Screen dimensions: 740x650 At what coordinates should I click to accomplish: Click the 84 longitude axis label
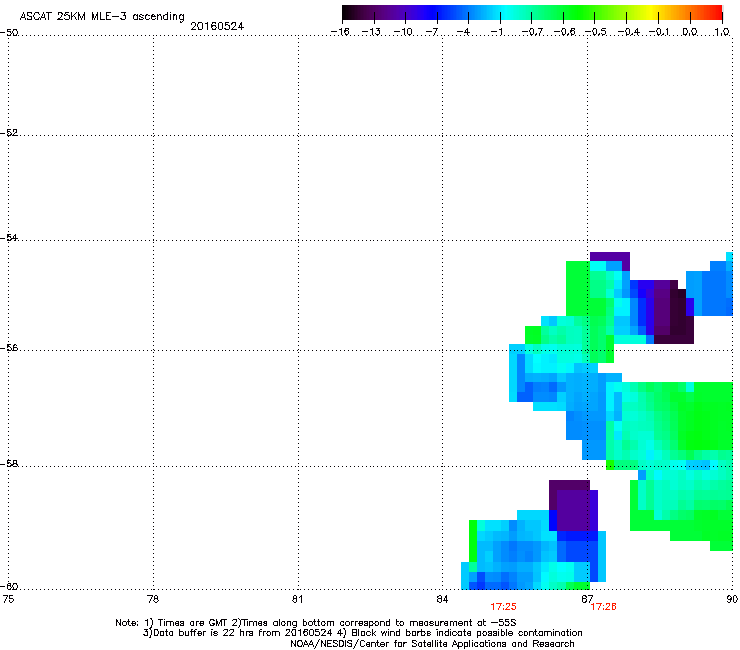442,599
